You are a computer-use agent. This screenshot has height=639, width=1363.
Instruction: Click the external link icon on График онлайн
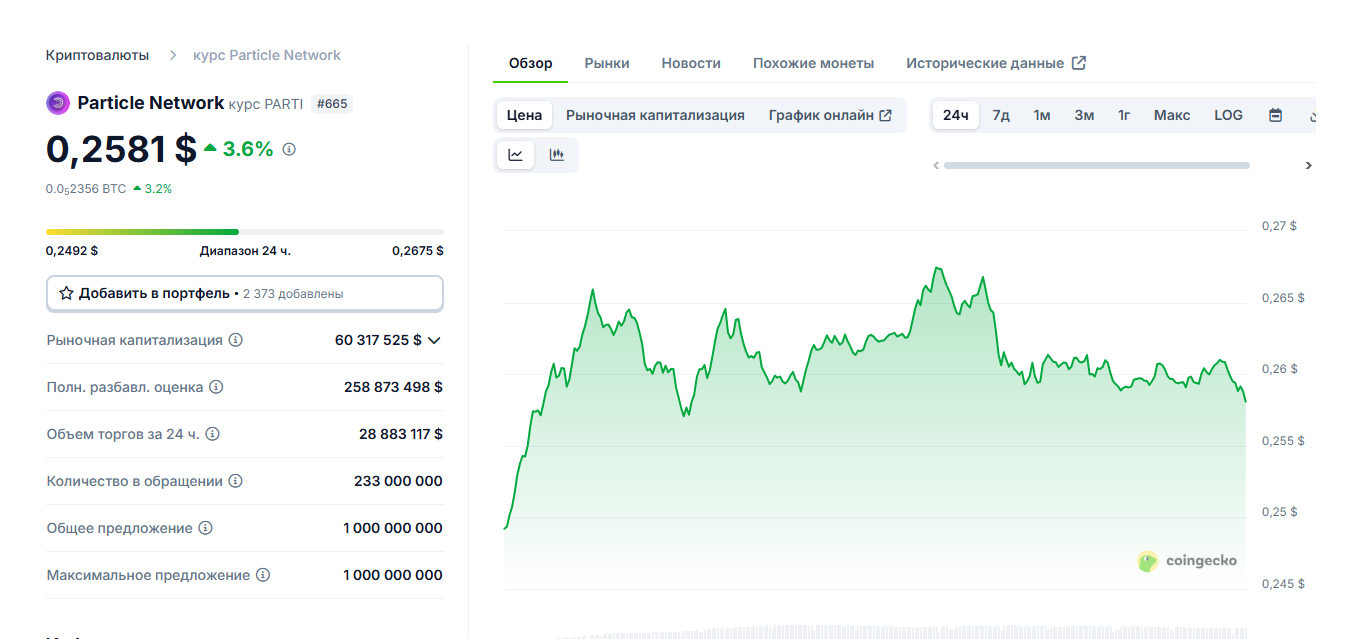click(885, 115)
